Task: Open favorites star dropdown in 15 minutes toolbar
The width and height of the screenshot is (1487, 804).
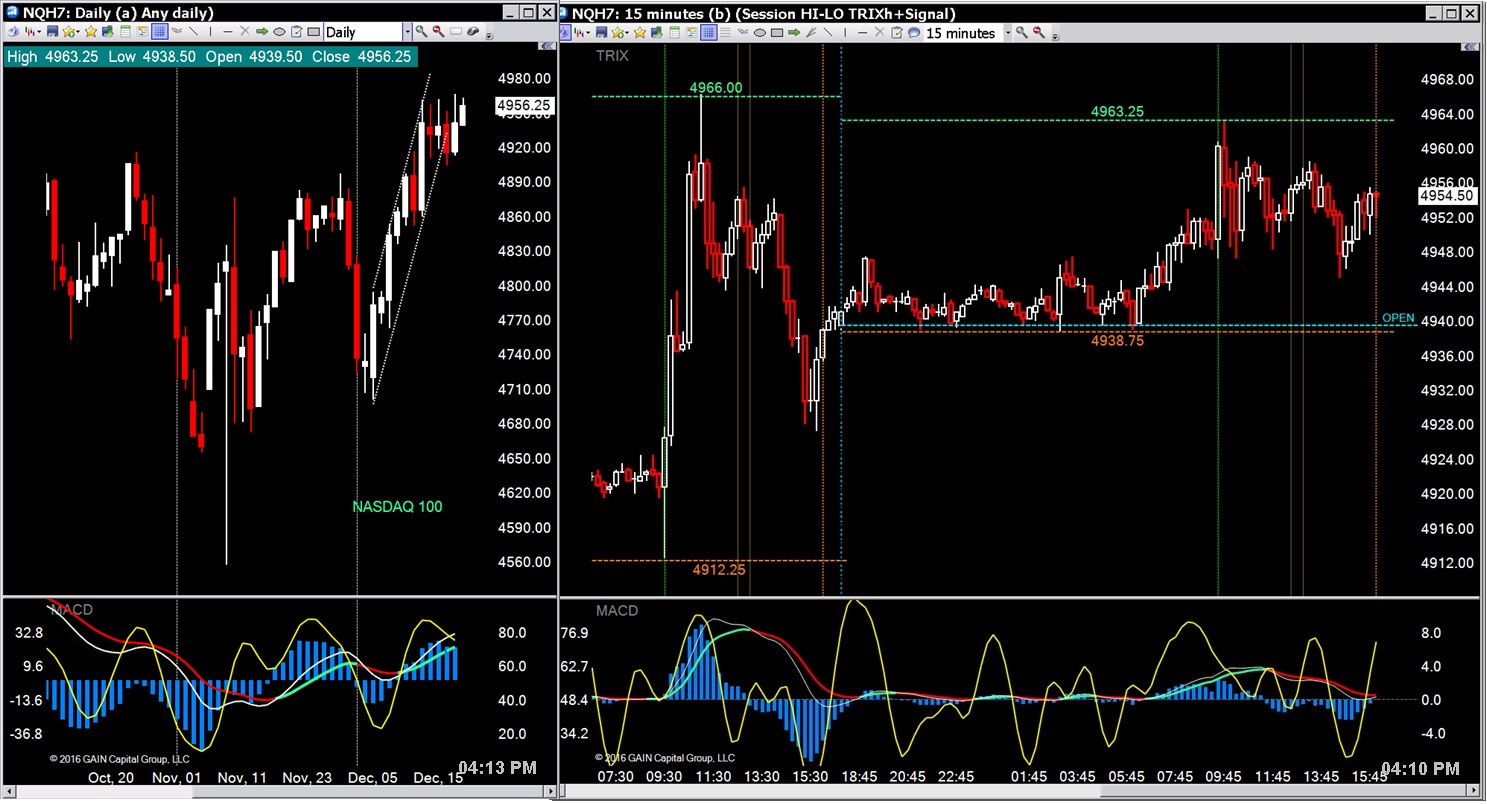Action: pos(627,32)
